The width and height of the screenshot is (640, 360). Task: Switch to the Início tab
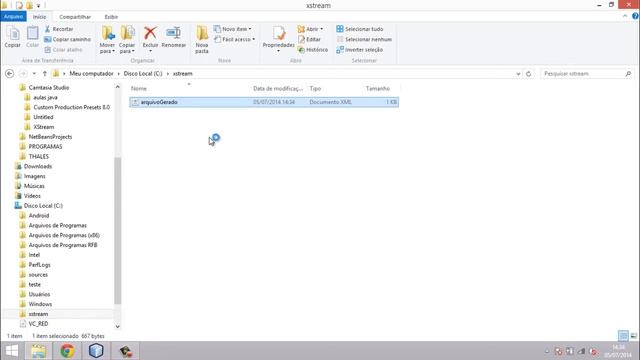(40, 17)
